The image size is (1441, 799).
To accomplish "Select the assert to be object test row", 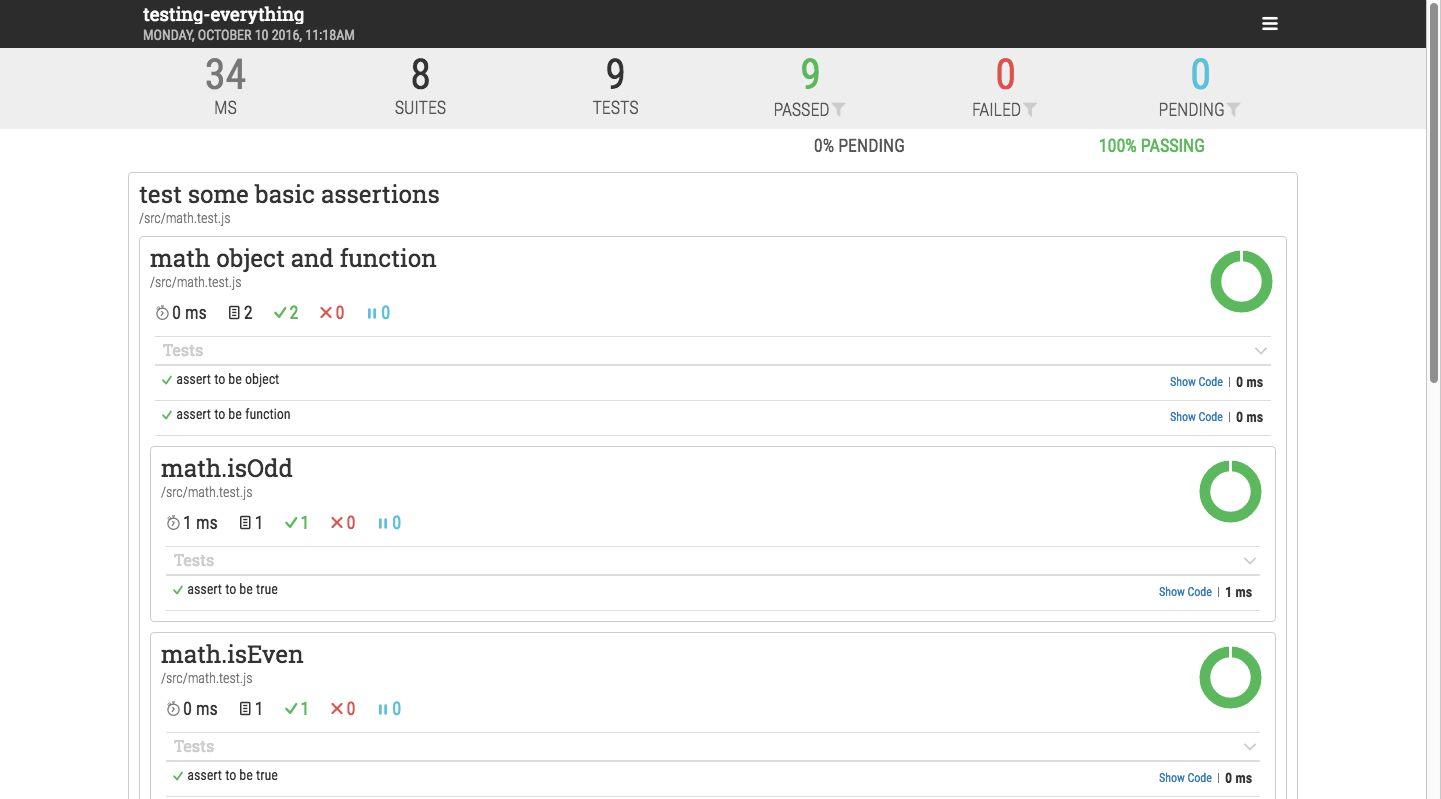I will pyautogui.click(x=715, y=382).
